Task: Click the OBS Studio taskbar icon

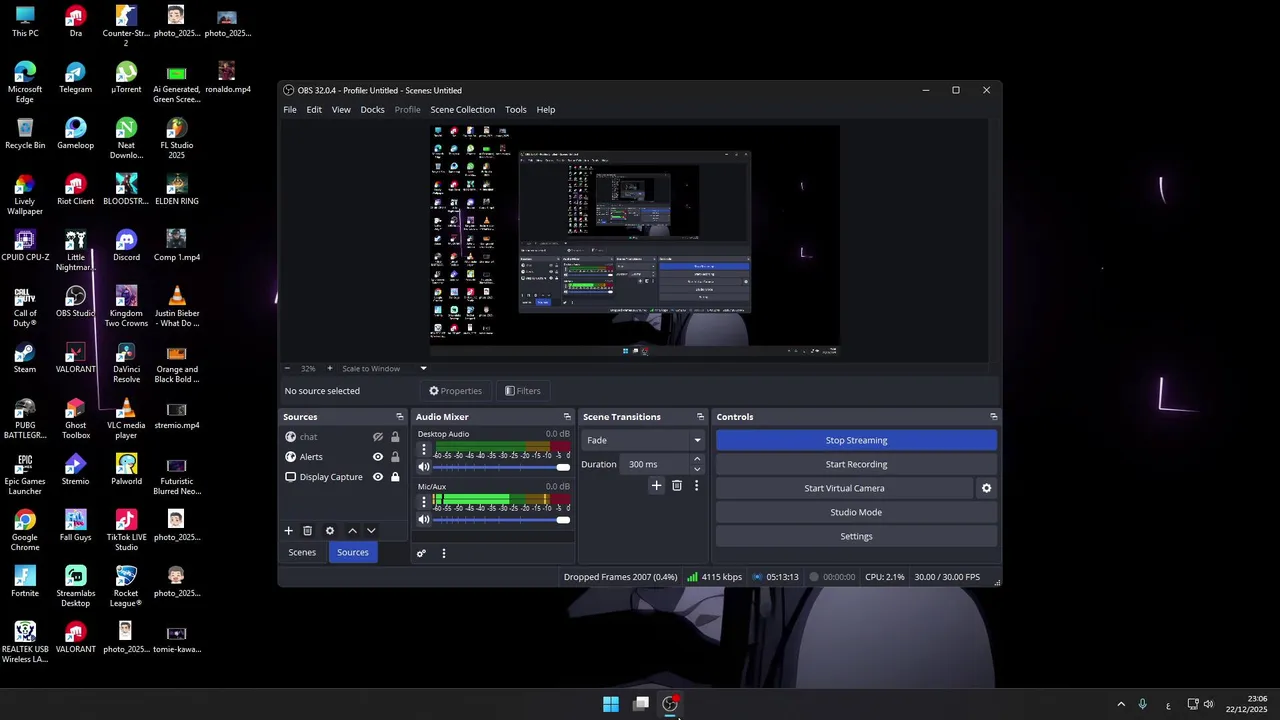Action: click(671, 704)
